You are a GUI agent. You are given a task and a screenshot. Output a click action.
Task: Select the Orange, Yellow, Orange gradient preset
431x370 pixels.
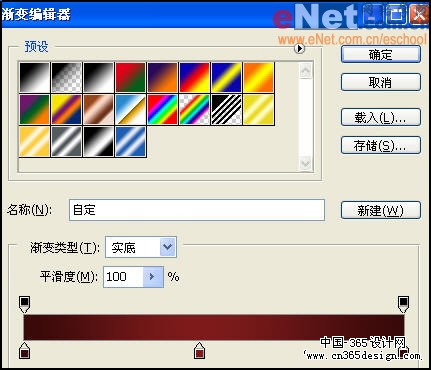coord(258,77)
